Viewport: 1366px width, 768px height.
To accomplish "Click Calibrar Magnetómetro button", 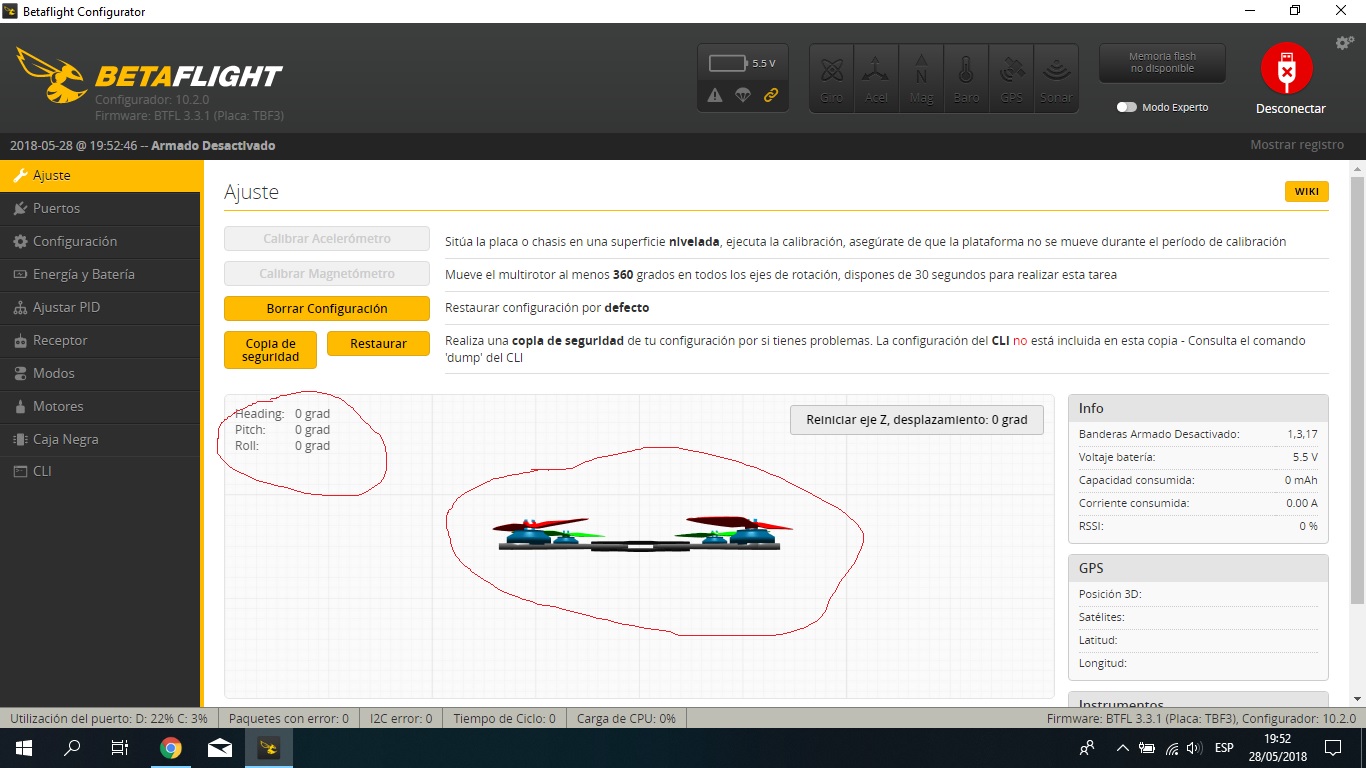I will click(x=327, y=274).
